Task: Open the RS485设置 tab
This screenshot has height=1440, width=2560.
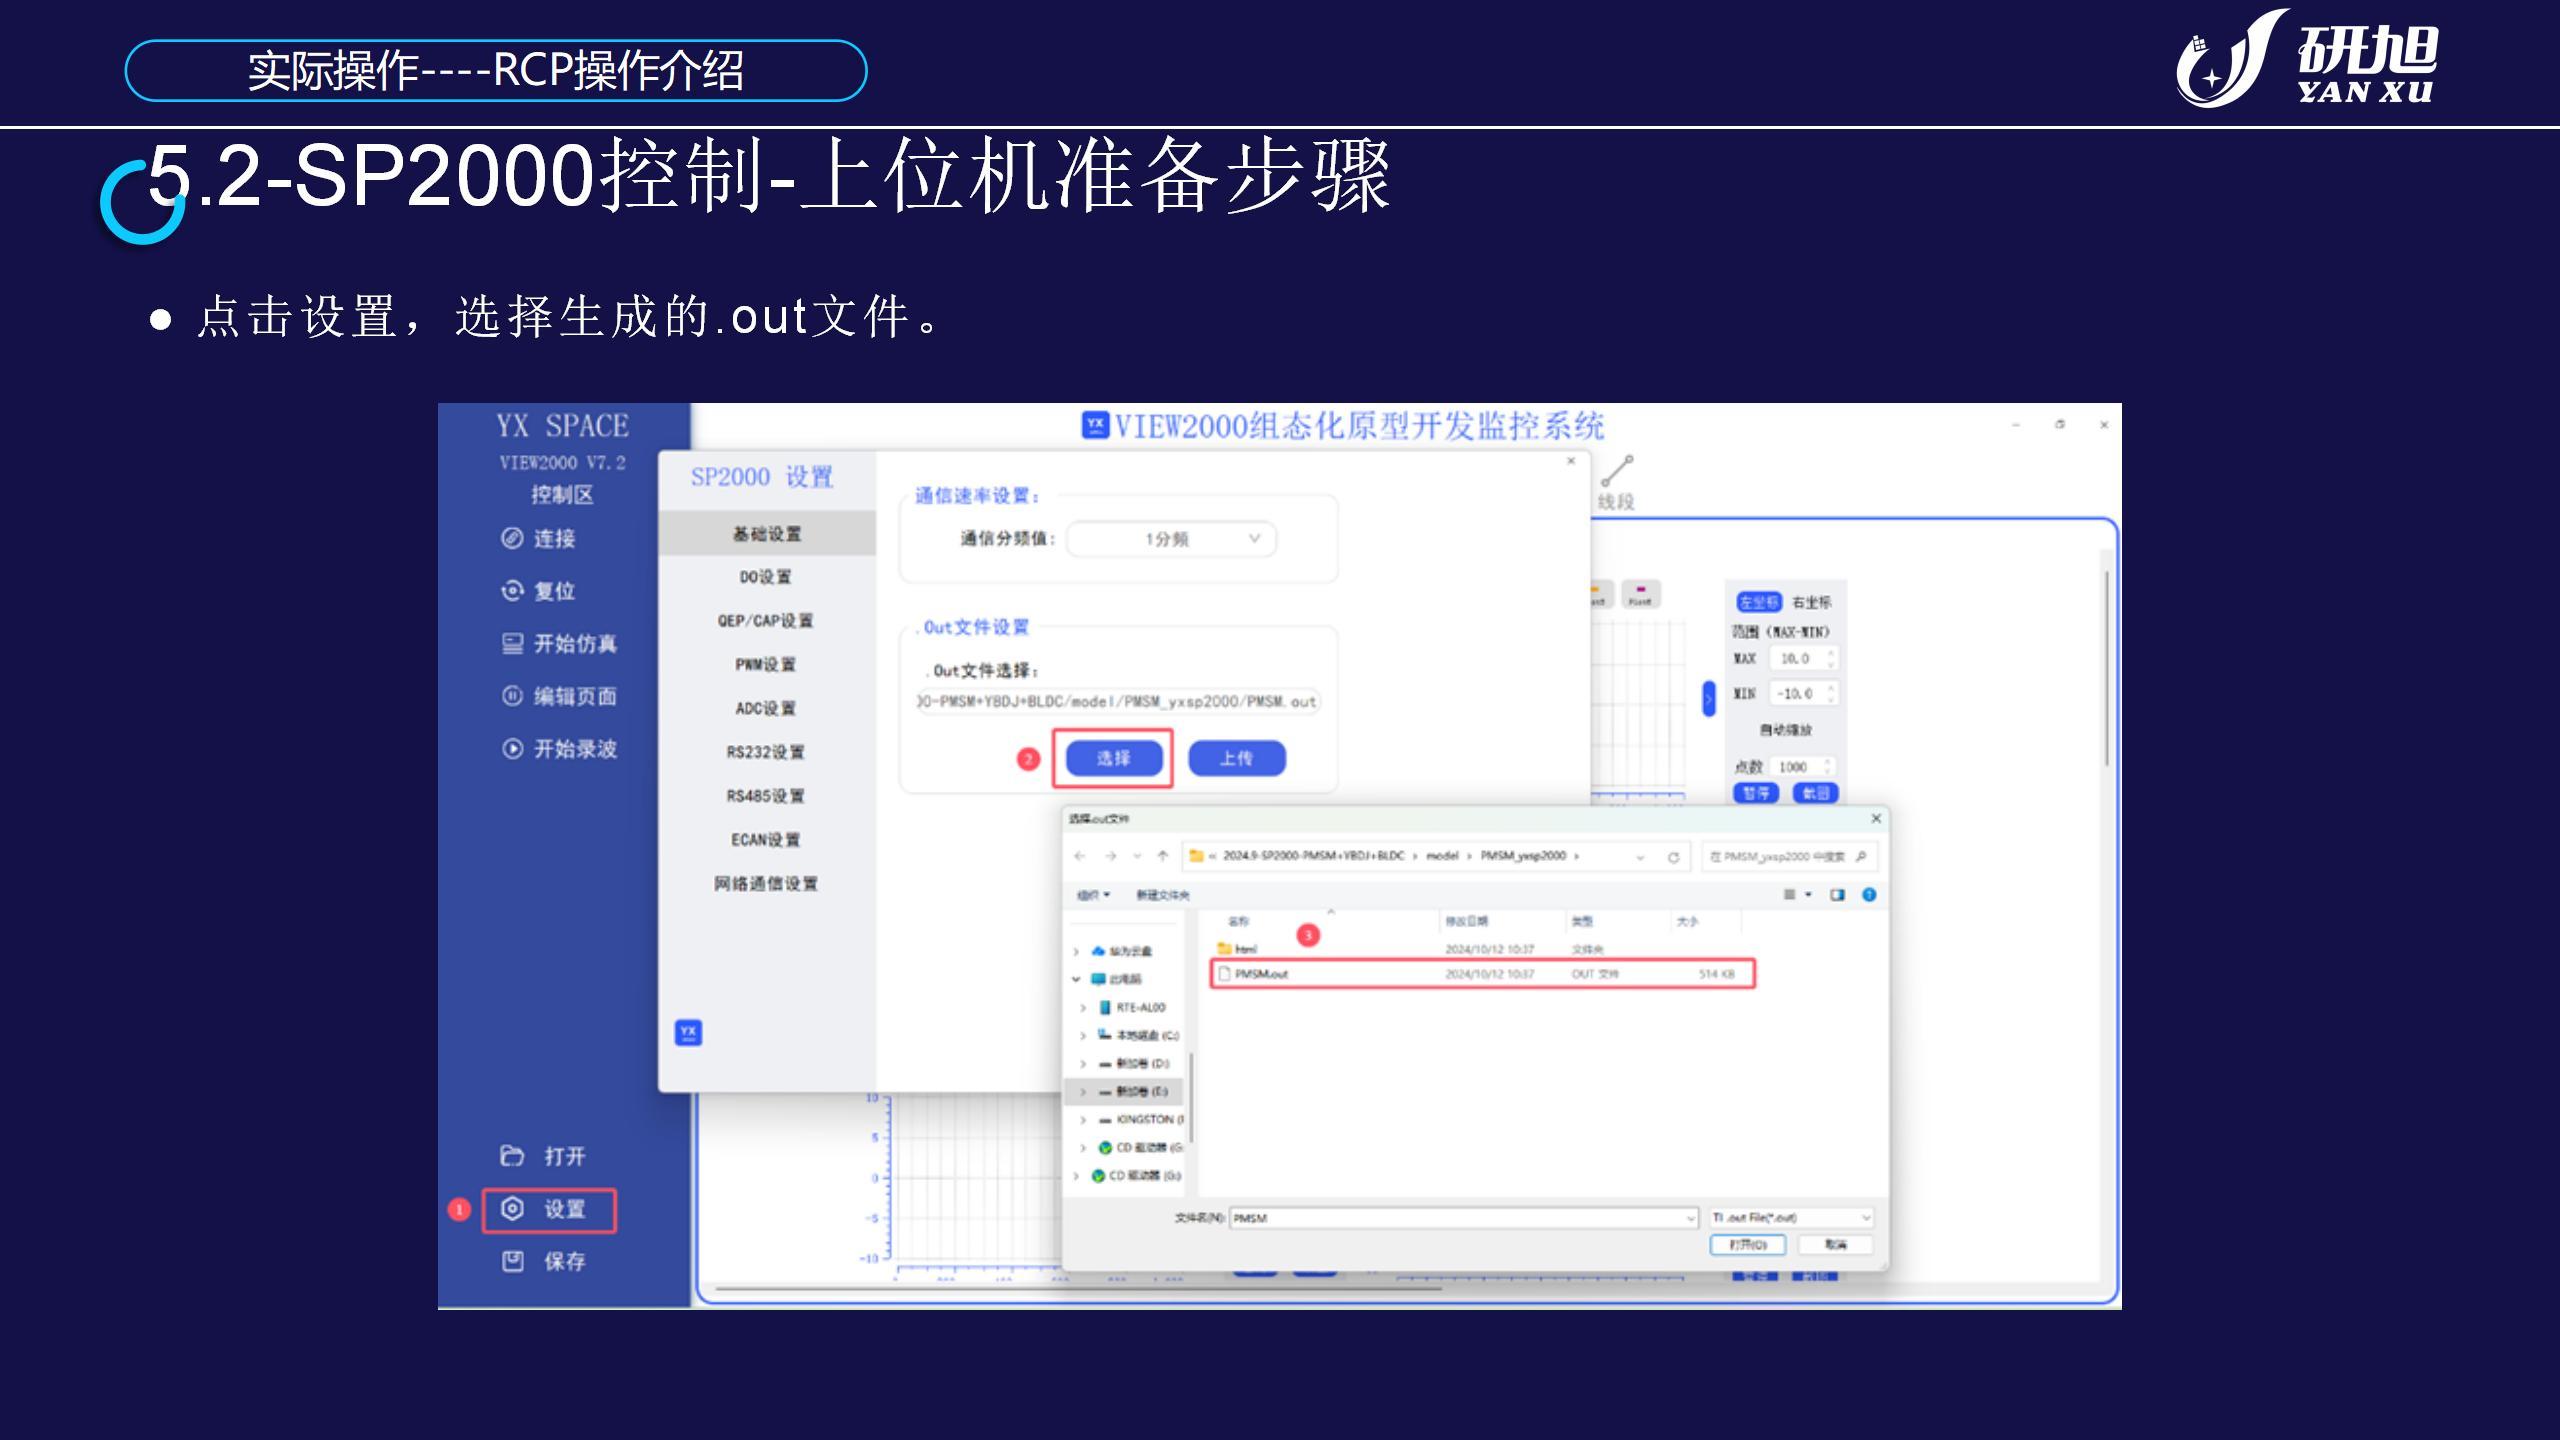Action: click(x=767, y=796)
